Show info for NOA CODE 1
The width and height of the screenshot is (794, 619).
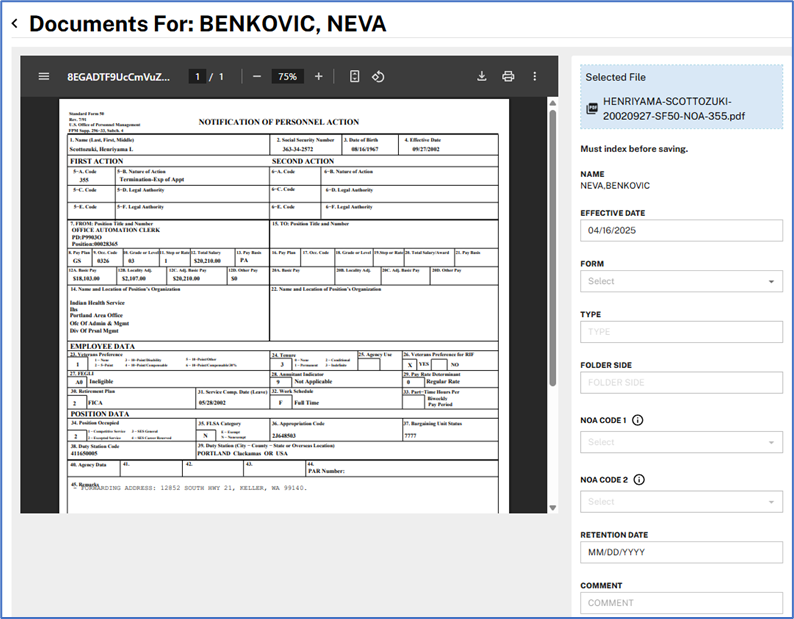(x=638, y=420)
